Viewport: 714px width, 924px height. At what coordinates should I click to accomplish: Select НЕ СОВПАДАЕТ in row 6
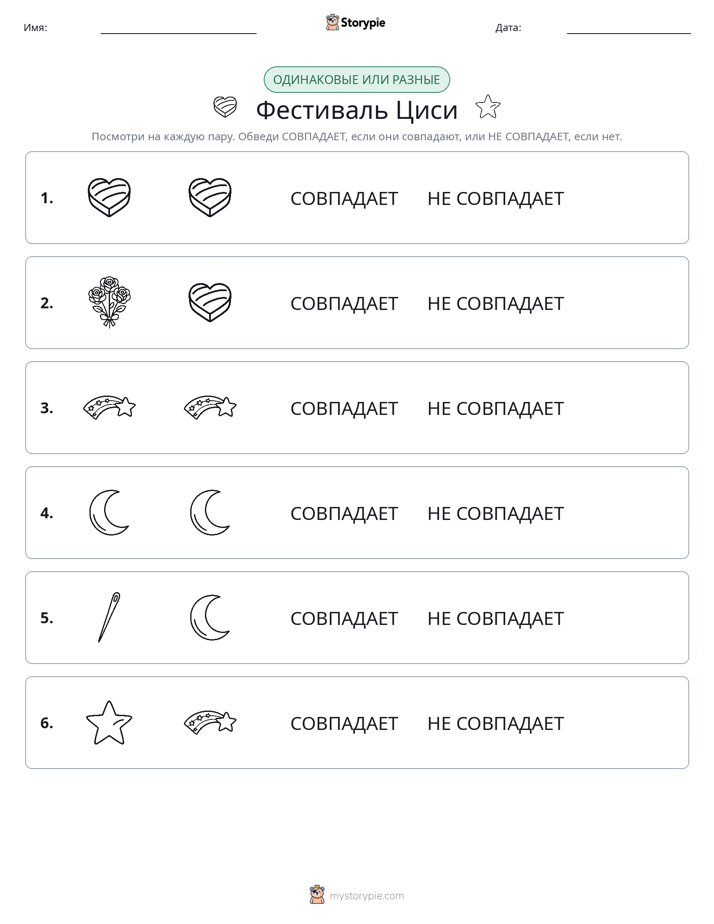click(x=495, y=723)
